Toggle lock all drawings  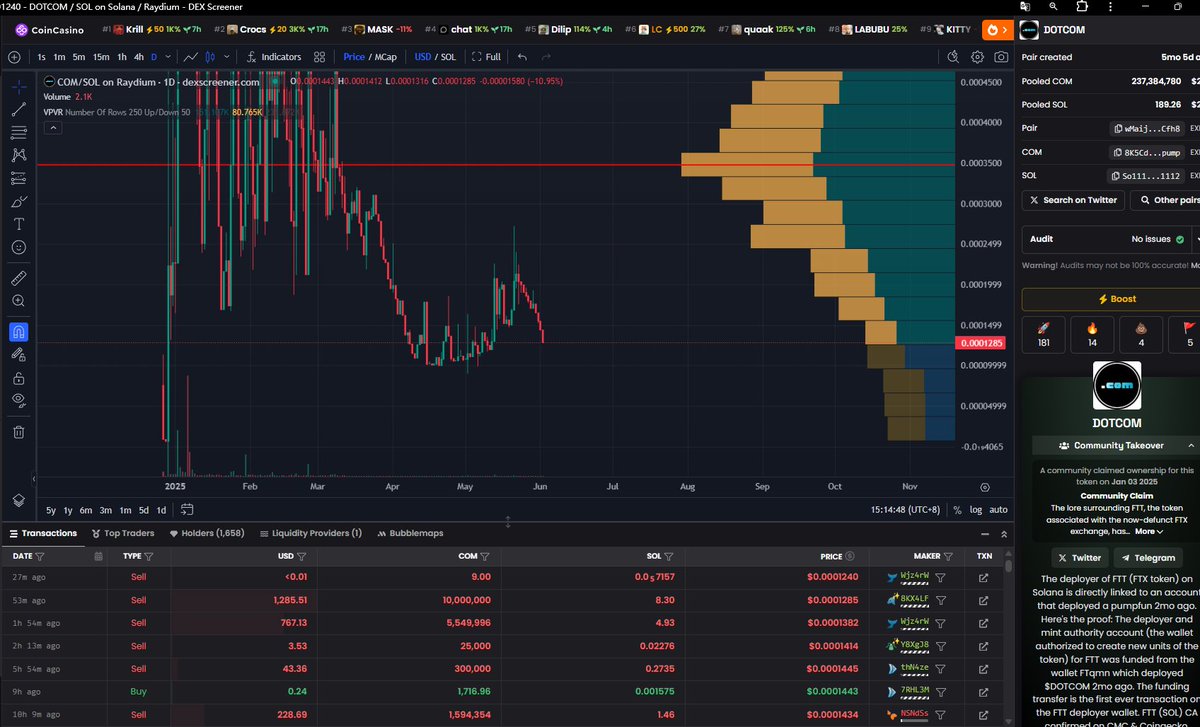point(18,378)
